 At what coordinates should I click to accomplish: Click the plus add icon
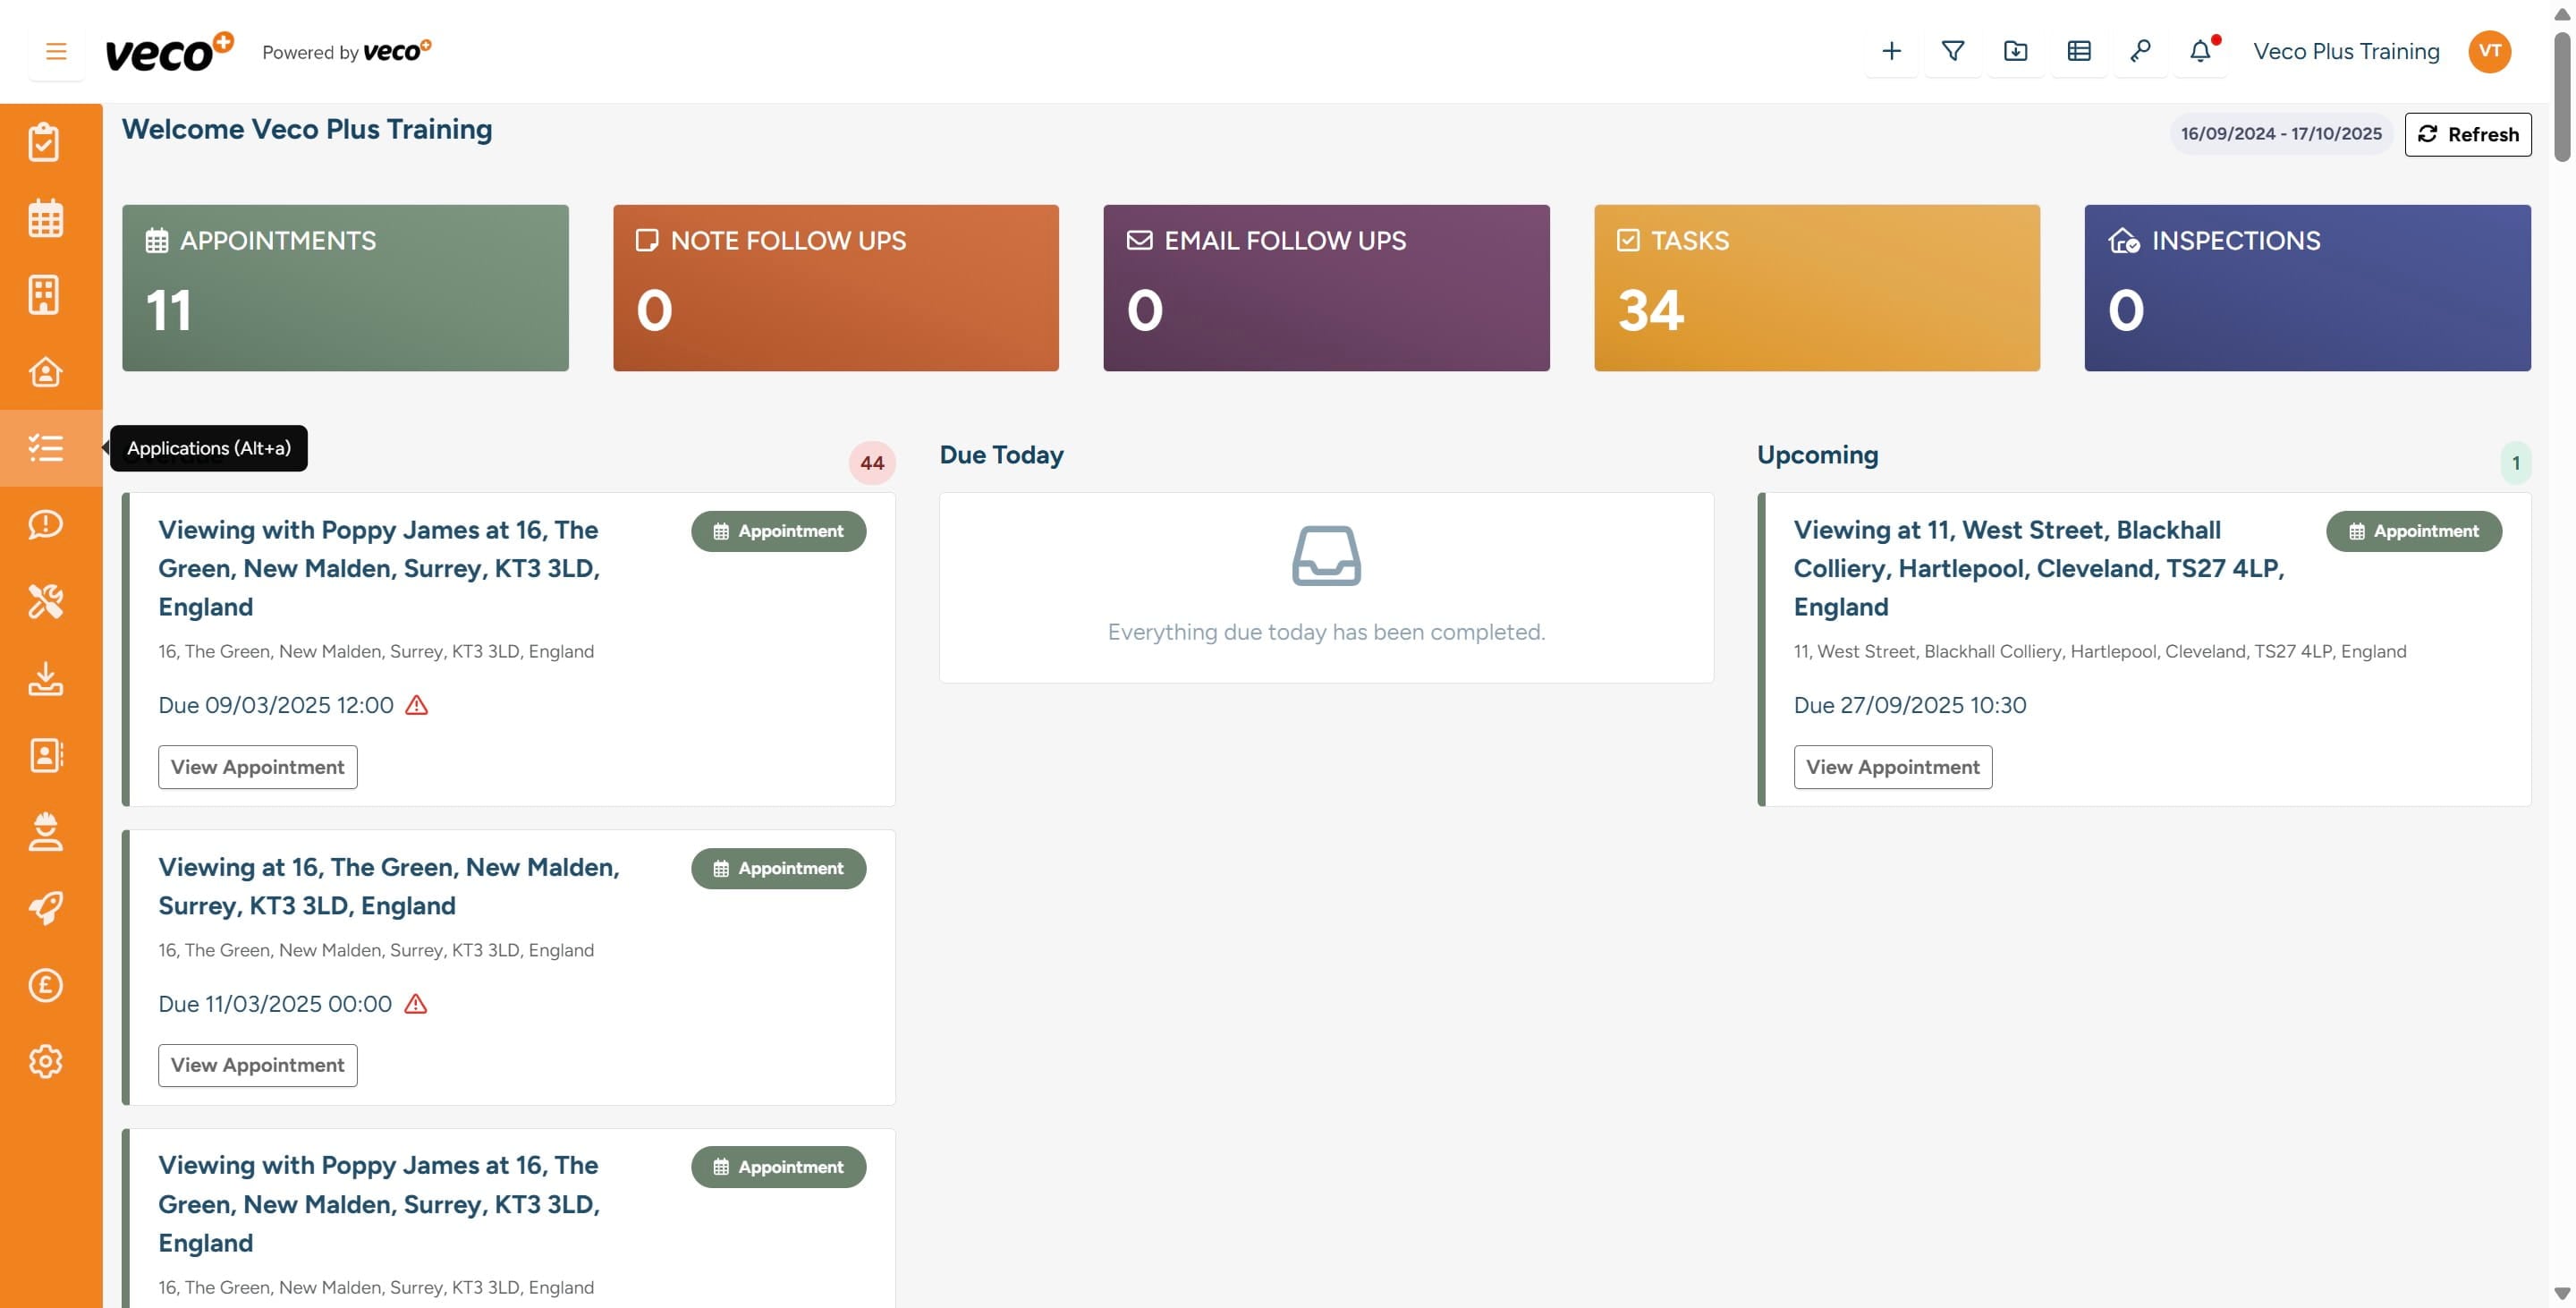coord(1891,51)
